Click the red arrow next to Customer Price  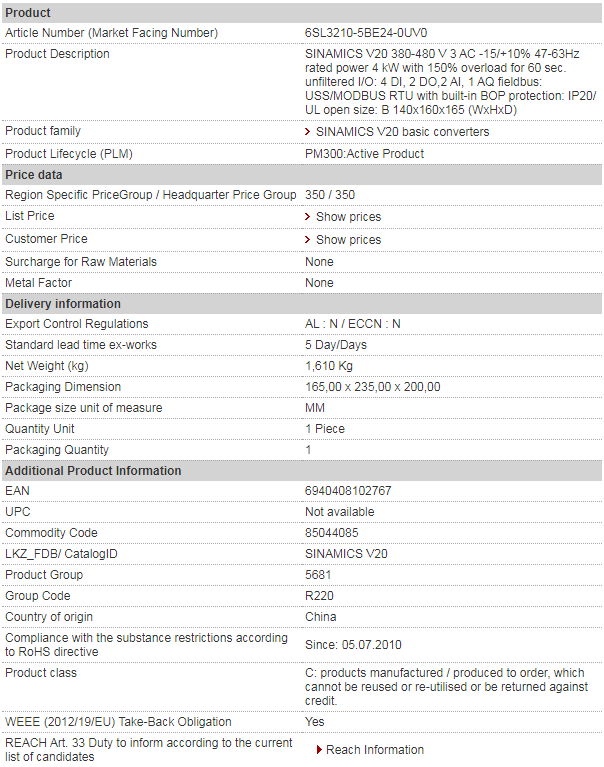(307, 239)
